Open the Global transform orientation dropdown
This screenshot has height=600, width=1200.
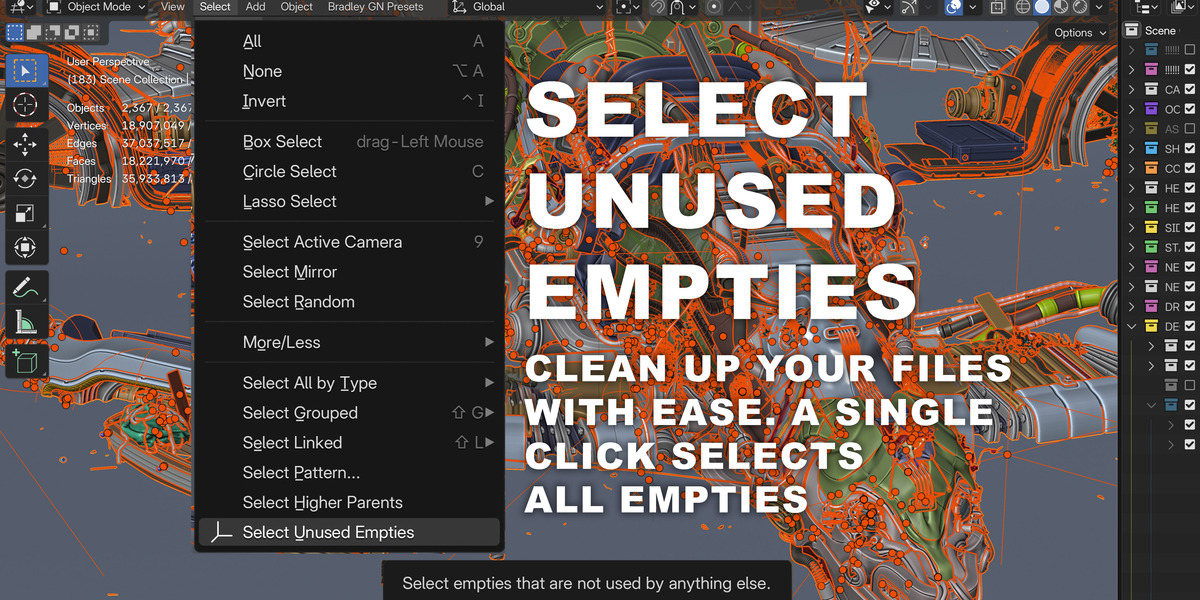pyautogui.click(x=528, y=7)
